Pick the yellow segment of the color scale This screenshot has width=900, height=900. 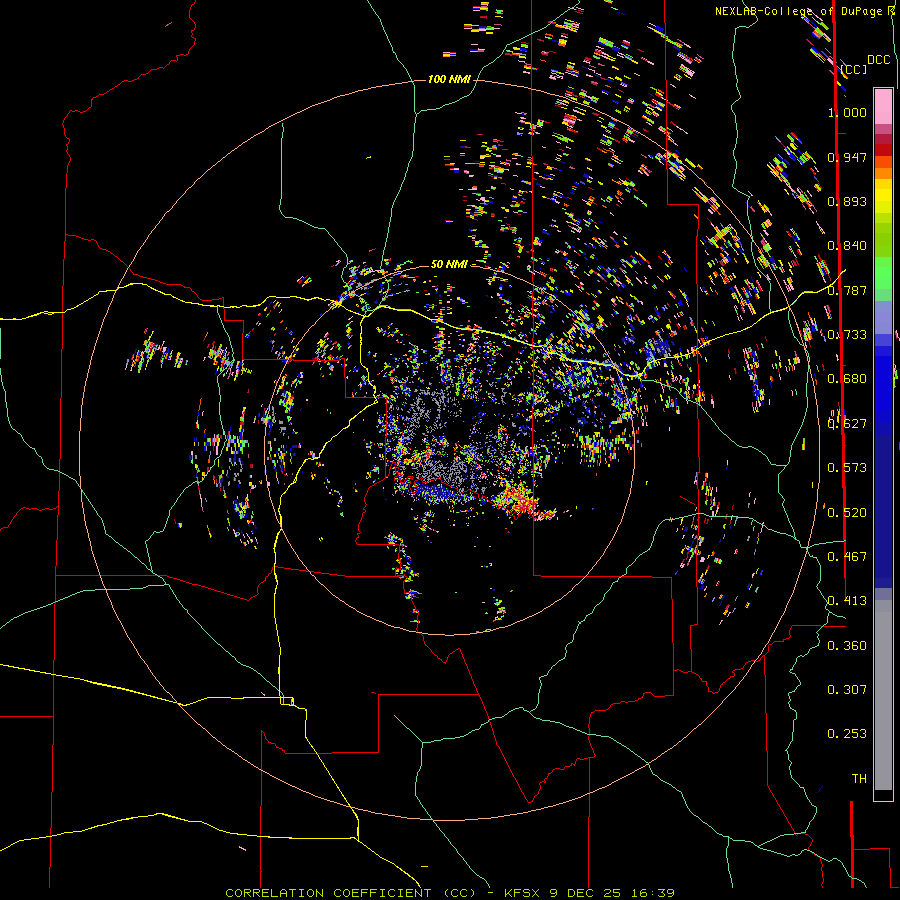tap(883, 196)
